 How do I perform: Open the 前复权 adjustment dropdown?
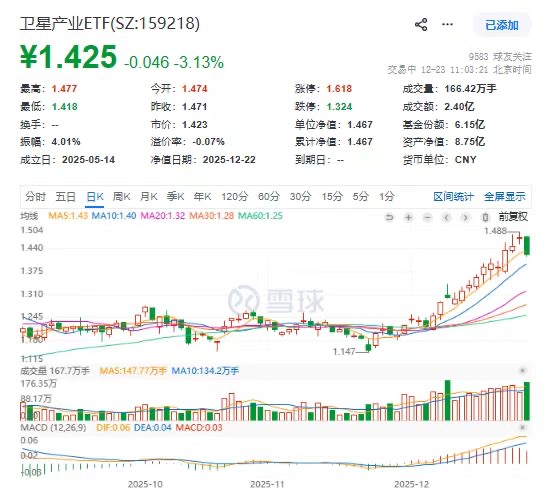coord(513,217)
